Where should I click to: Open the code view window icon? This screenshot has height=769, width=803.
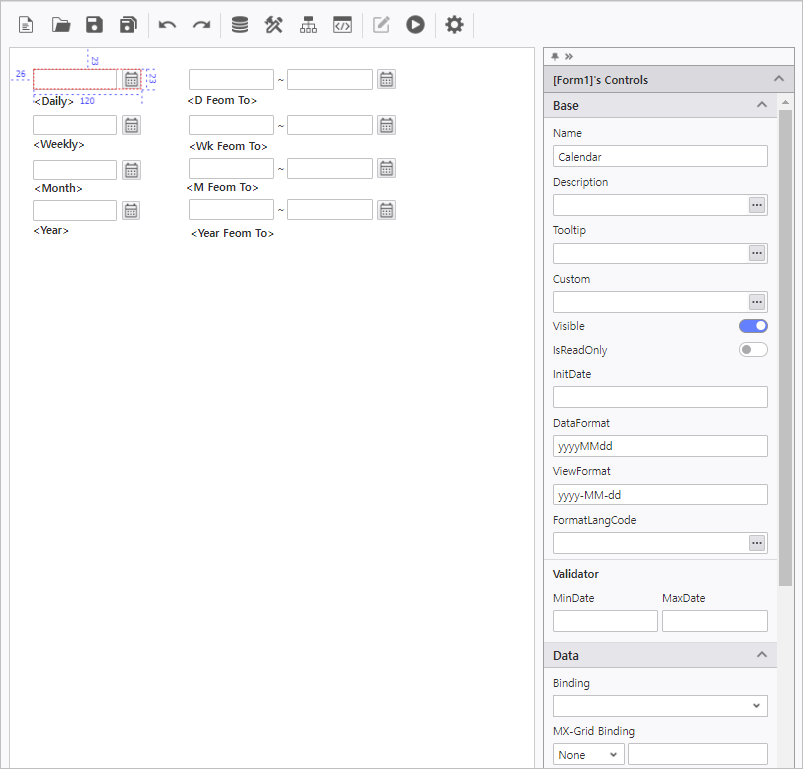pos(342,25)
